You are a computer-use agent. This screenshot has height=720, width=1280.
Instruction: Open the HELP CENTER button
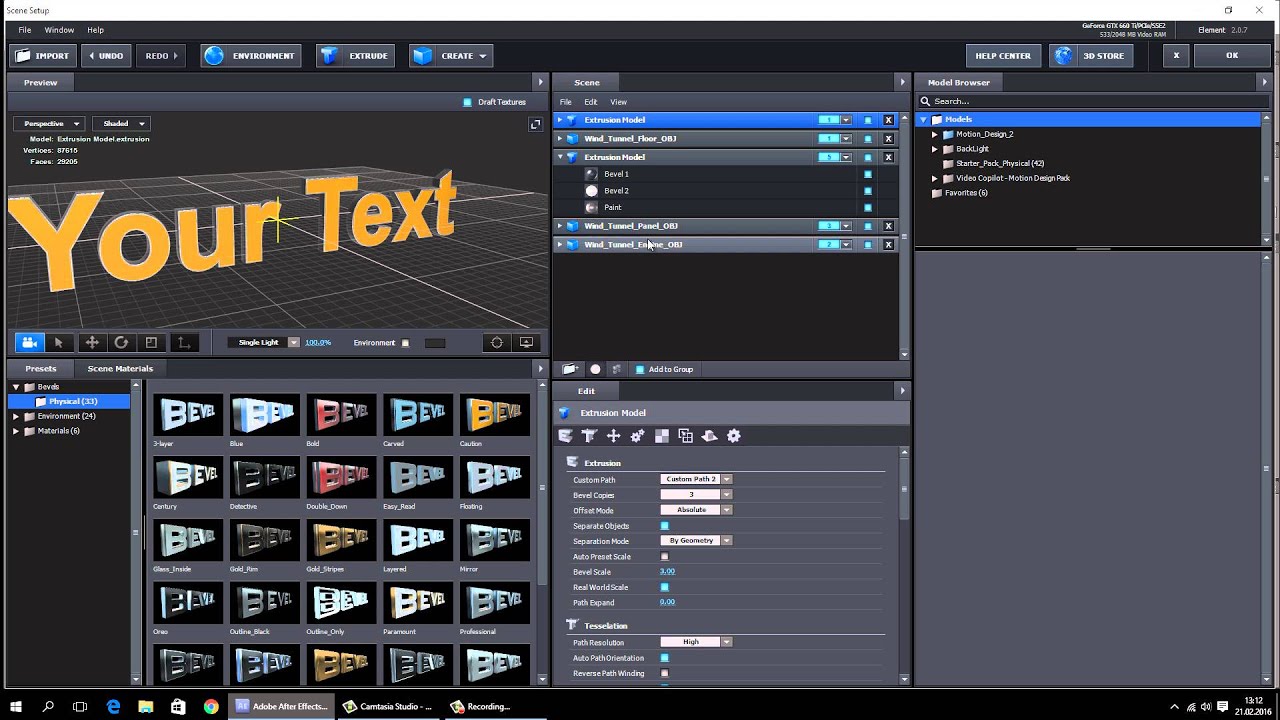pos(1003,56)
